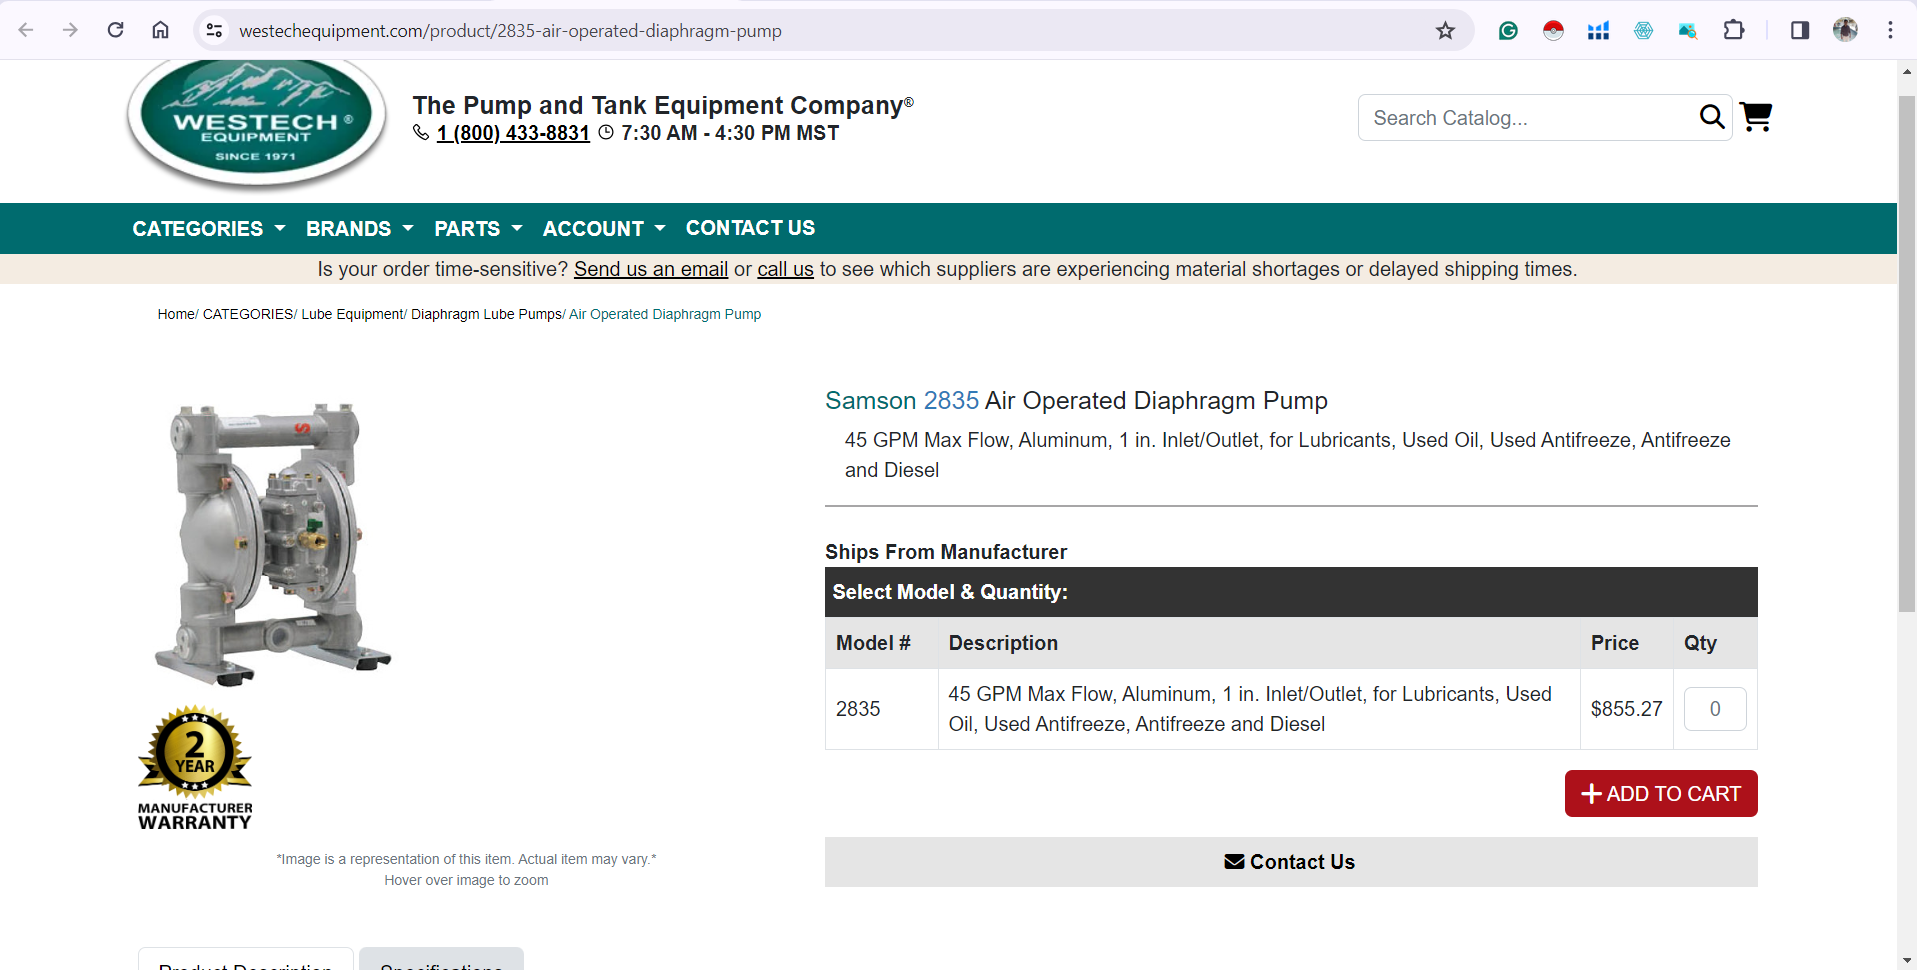This screenshot has height=970, width=1917.
Task: Go back to the previous page
Action: point(26,30)
